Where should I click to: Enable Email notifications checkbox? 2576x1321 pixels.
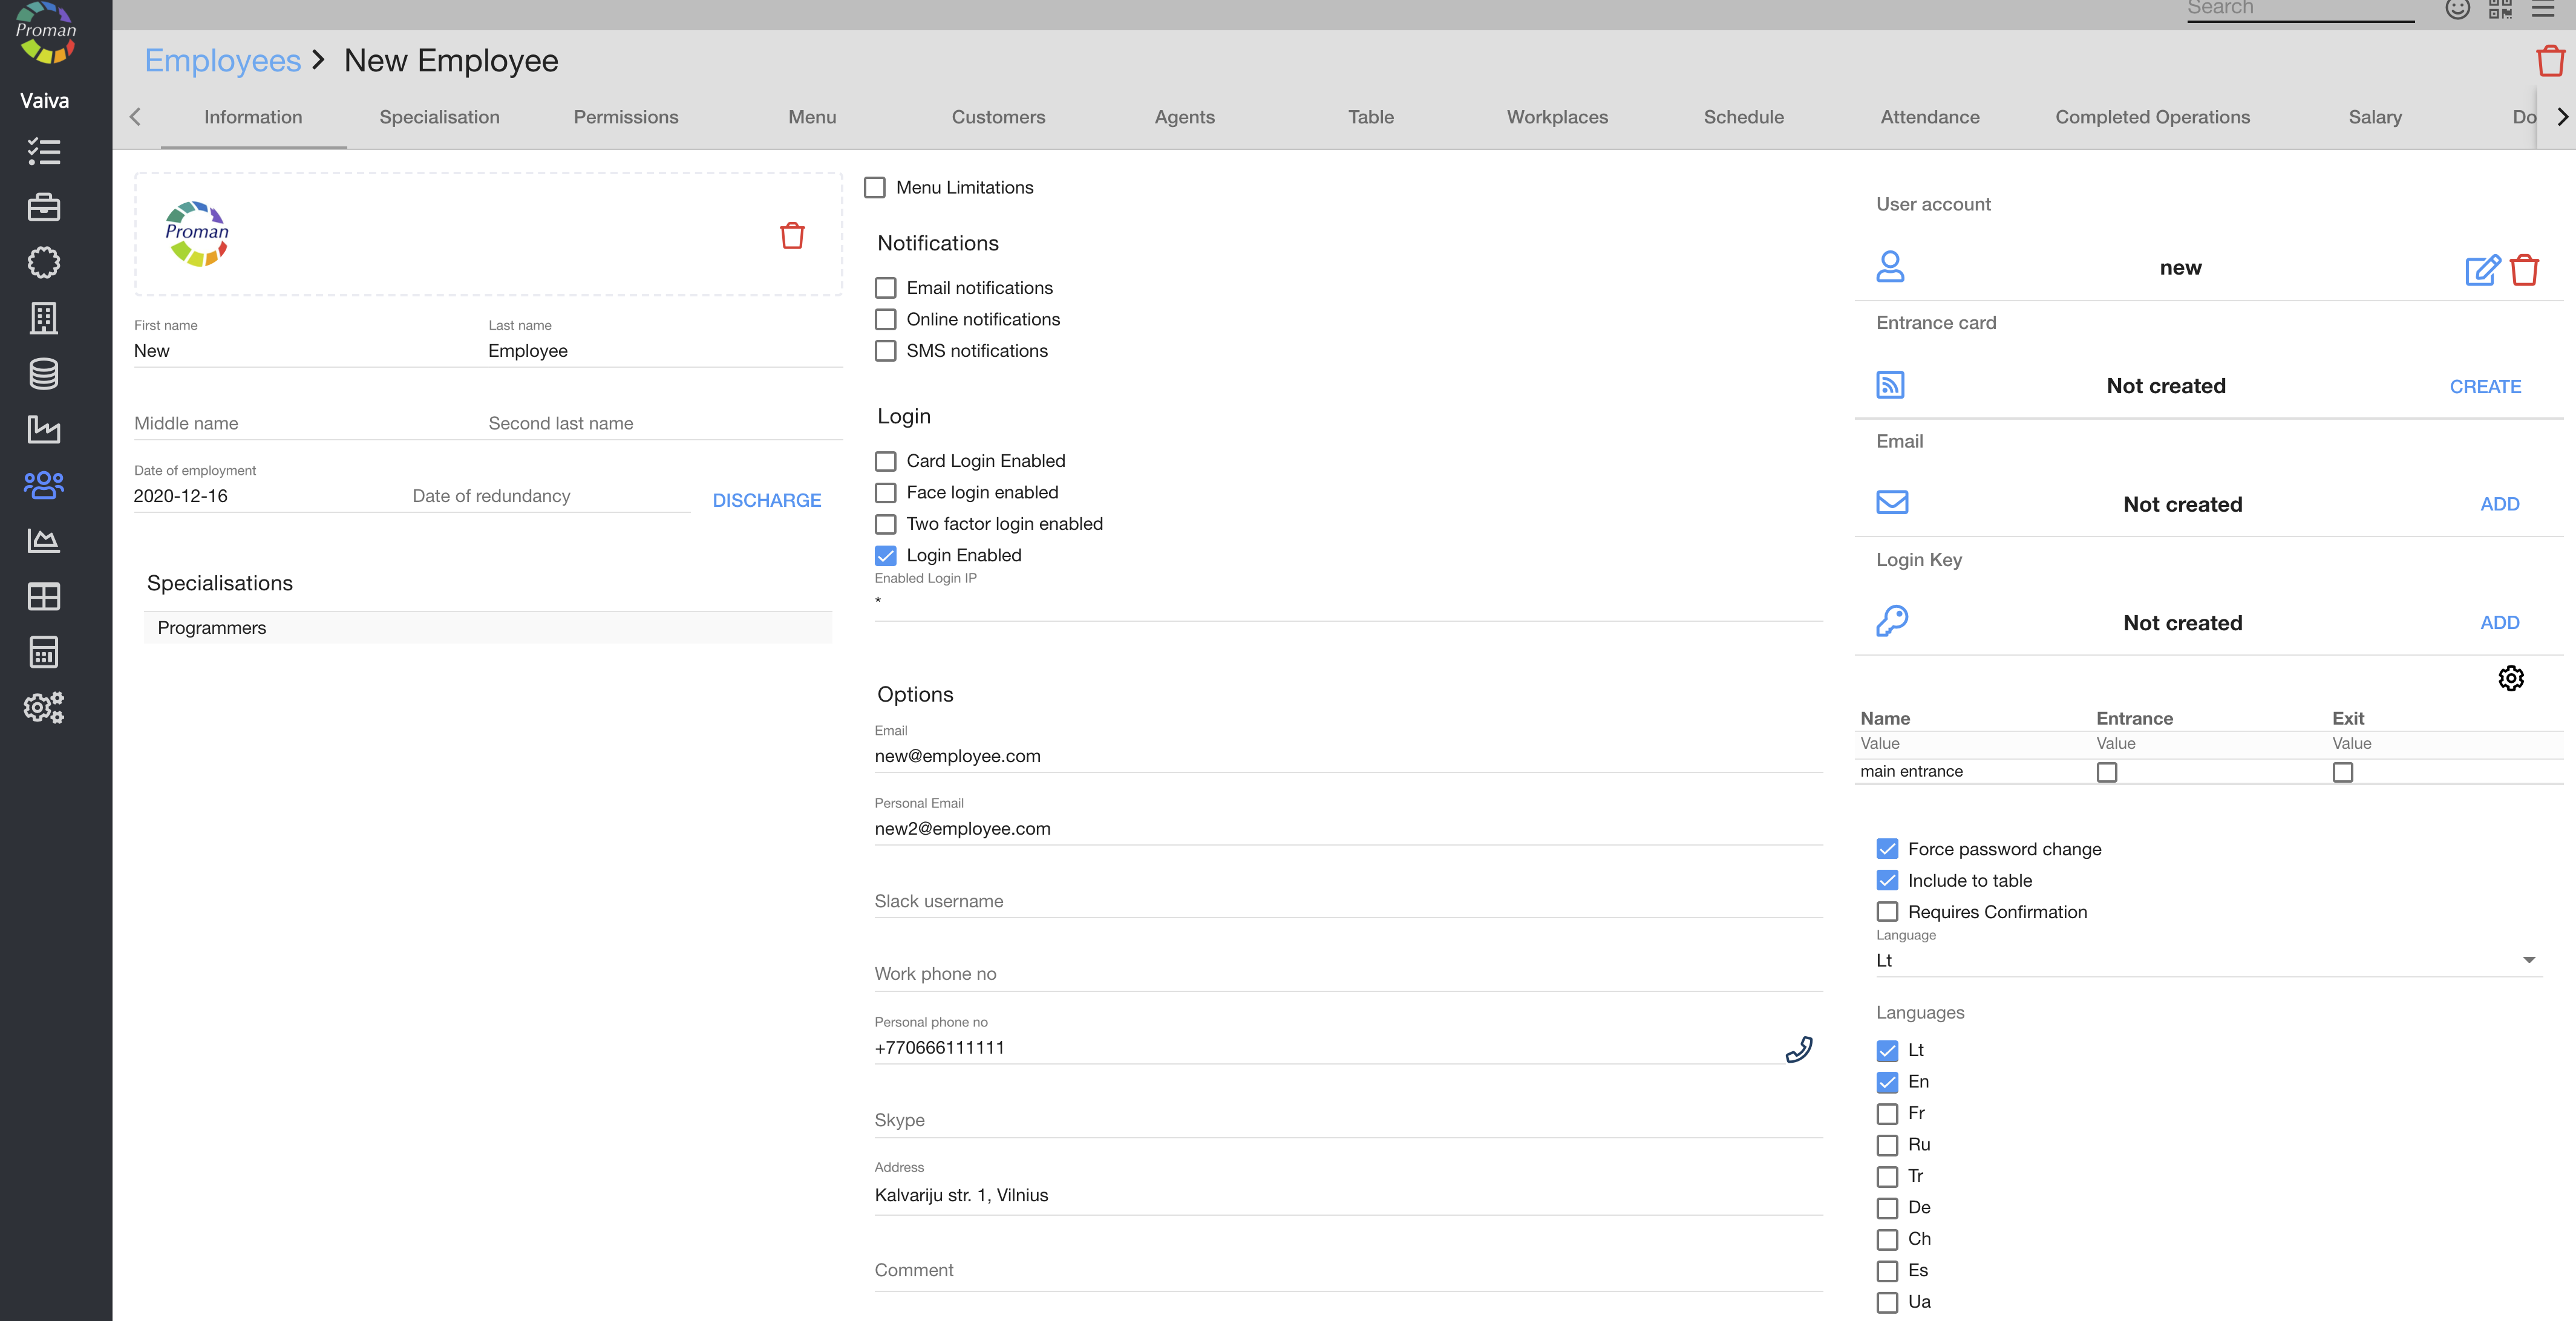coord(885,288)
